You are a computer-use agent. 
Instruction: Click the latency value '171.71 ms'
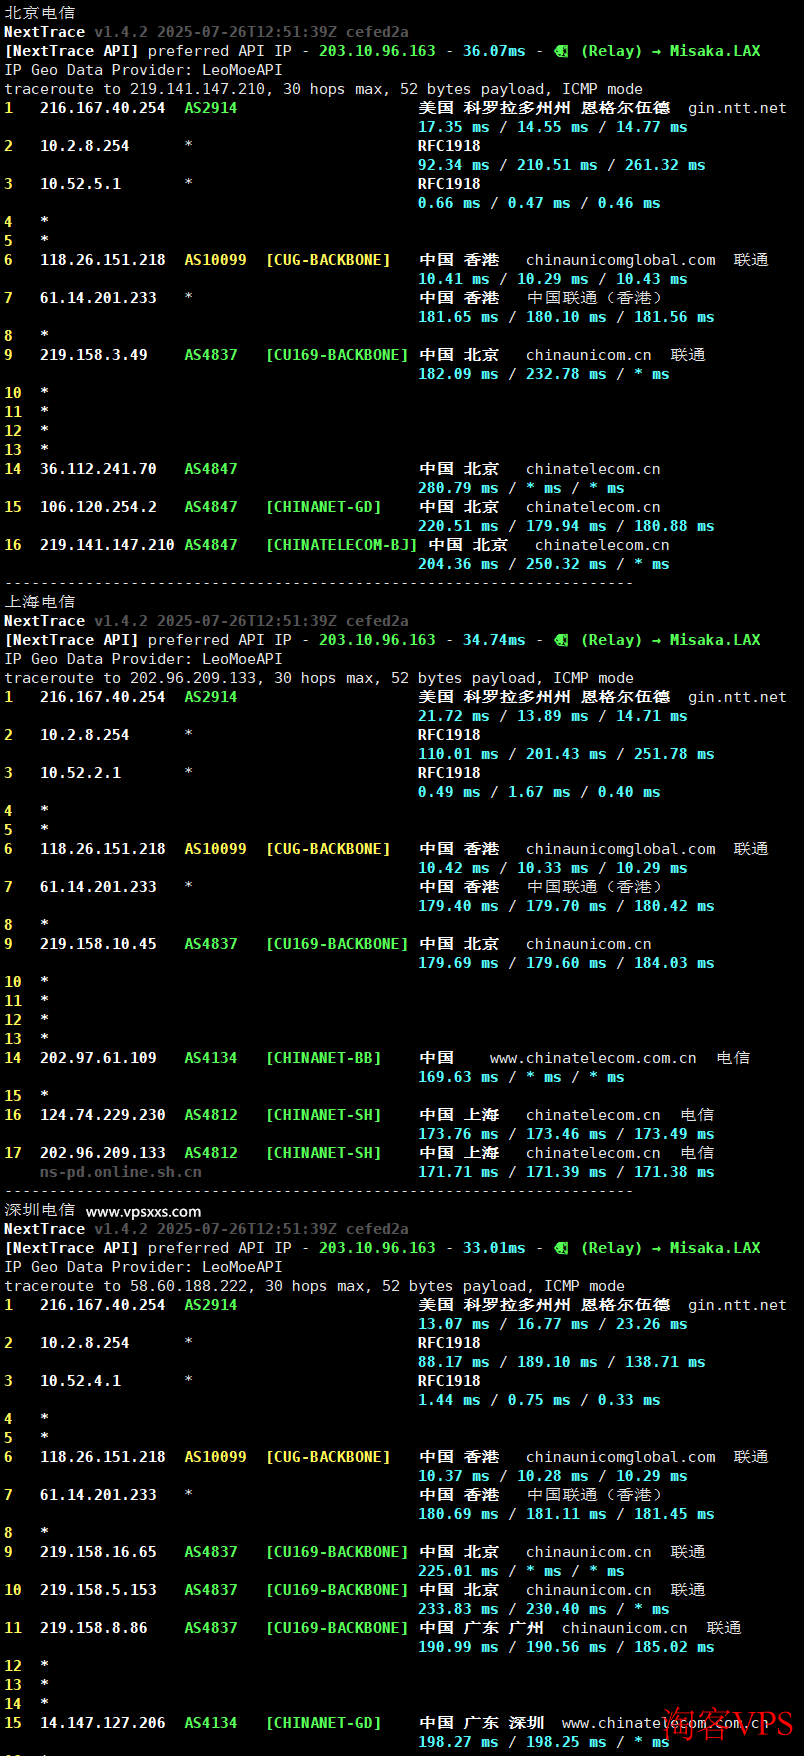tap(458, 1172)
